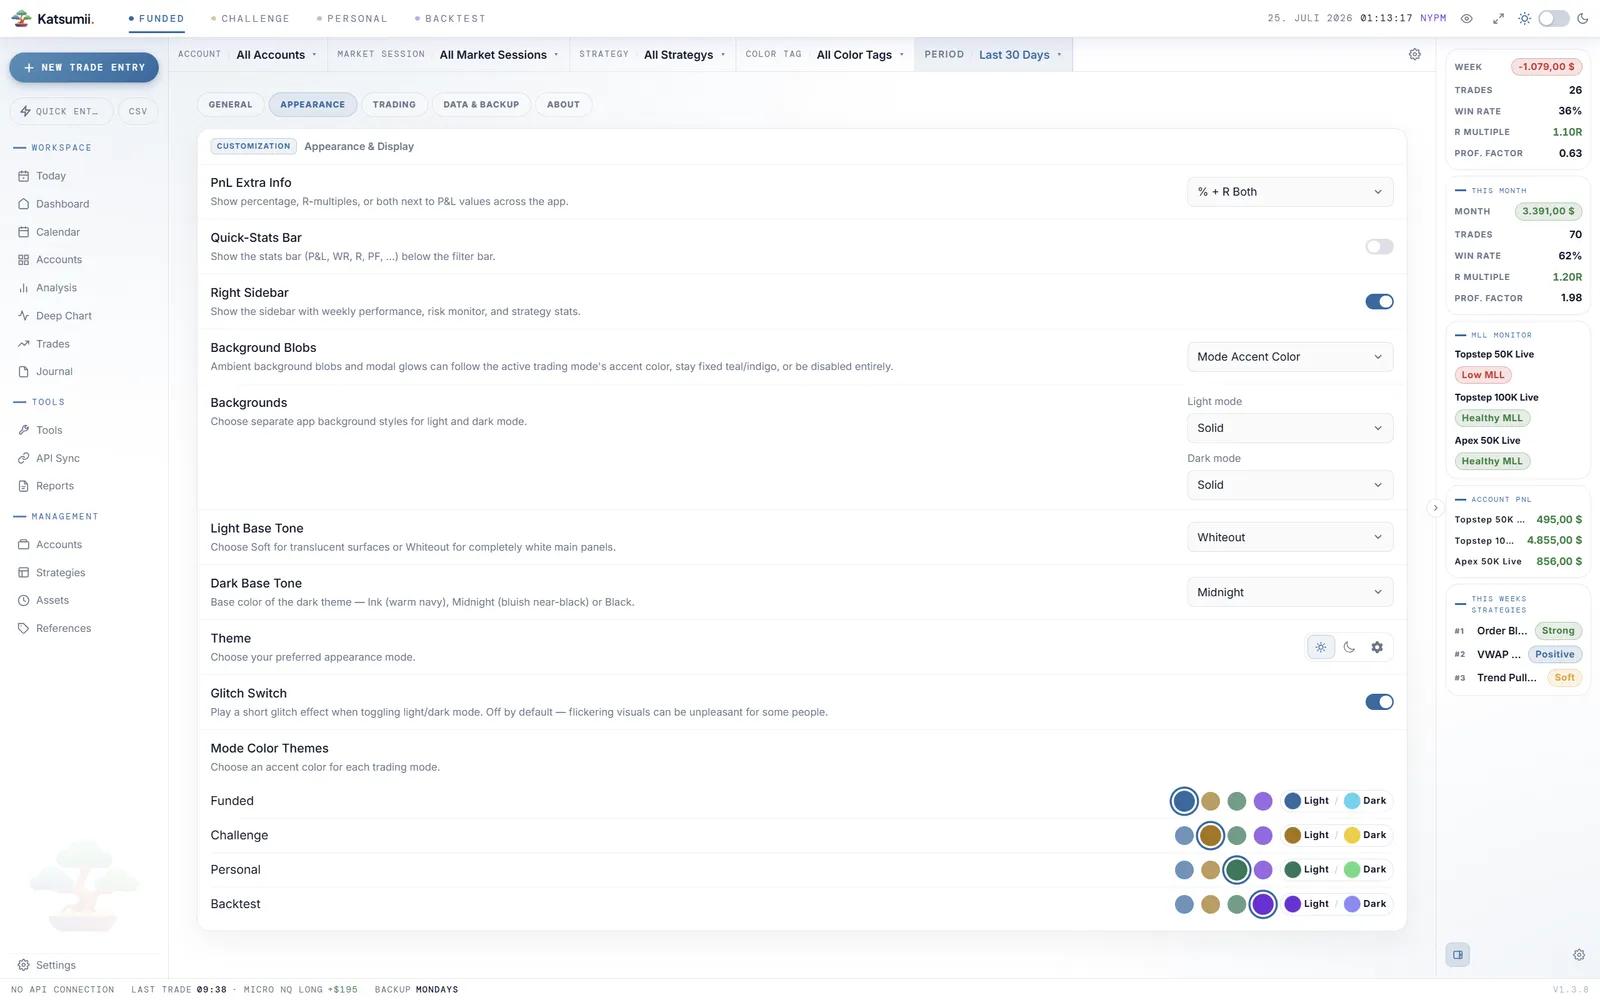Open Light Base Tone dropdown
Viewport: 1600px width, 1000px height.
(x=1290, y=538)
